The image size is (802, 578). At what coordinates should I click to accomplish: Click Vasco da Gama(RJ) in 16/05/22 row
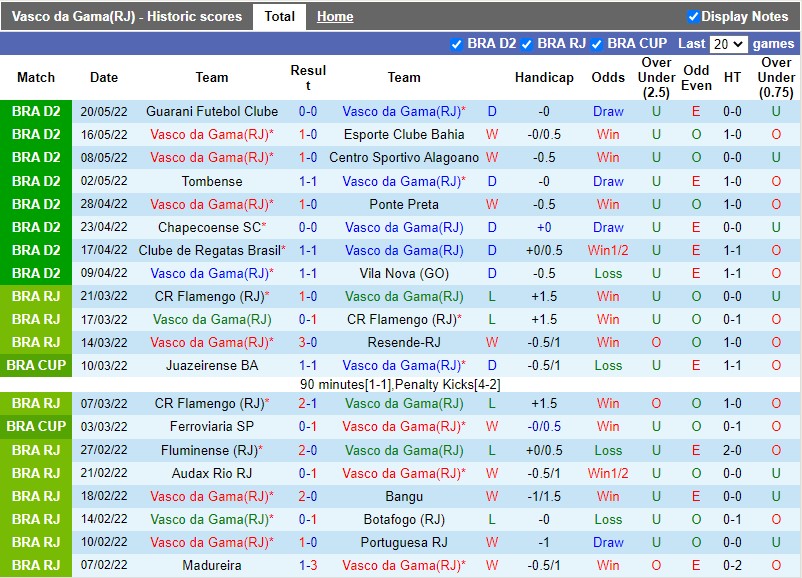click(x=212, y=134)
